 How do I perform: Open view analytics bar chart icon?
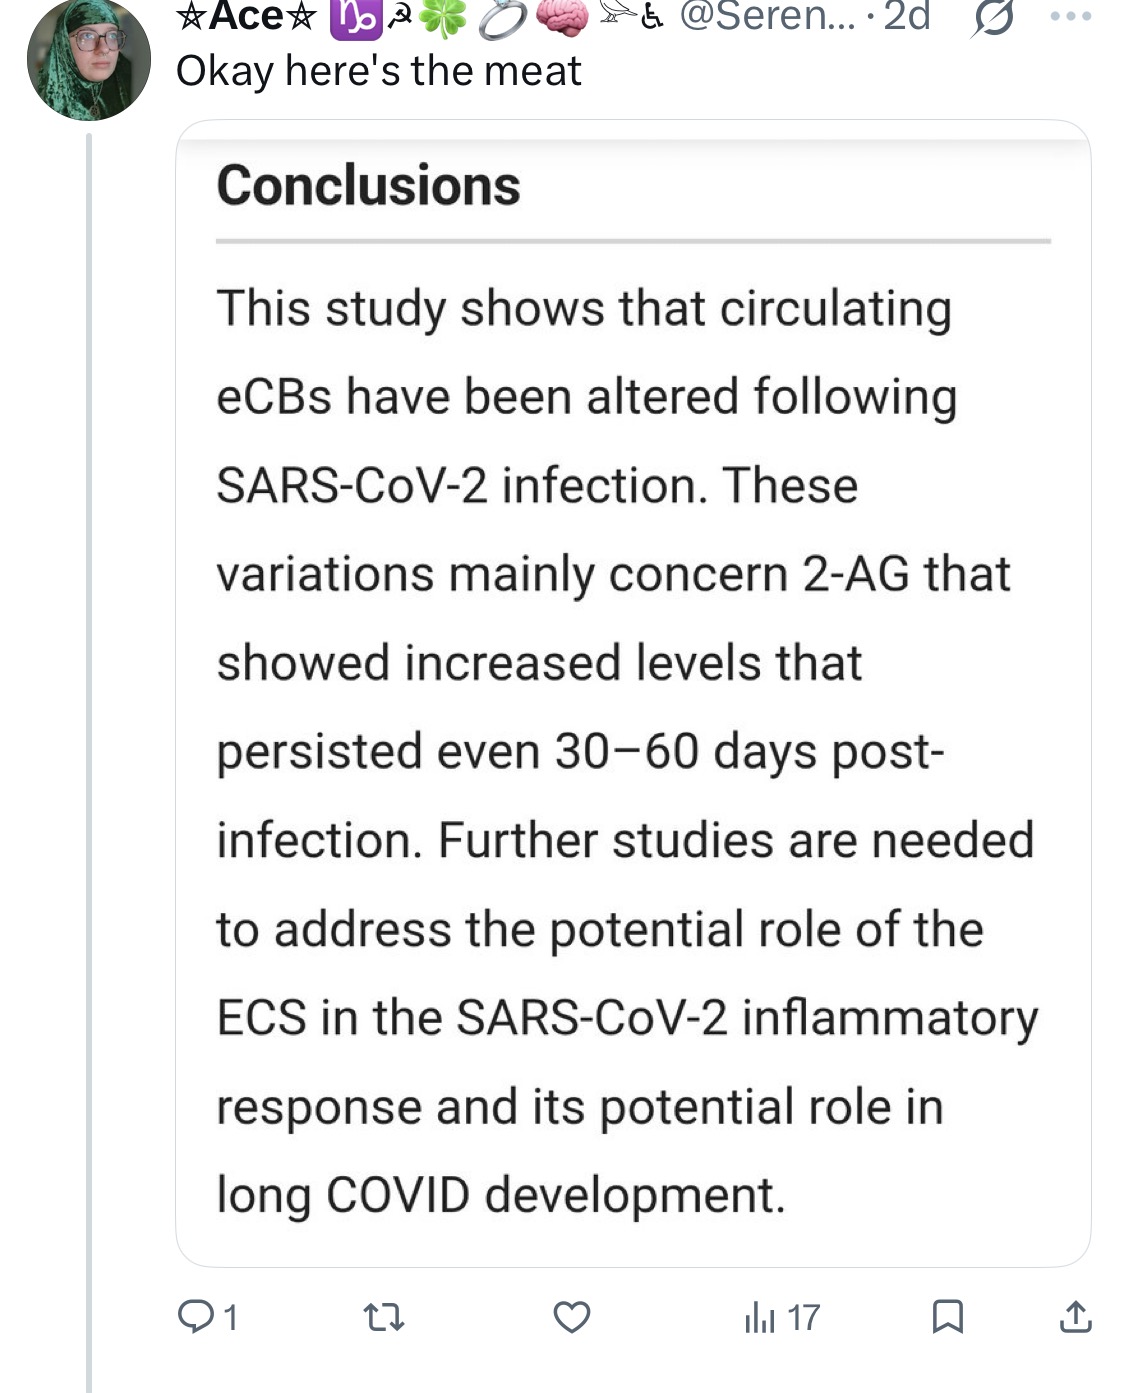[x=760, y=1318]
